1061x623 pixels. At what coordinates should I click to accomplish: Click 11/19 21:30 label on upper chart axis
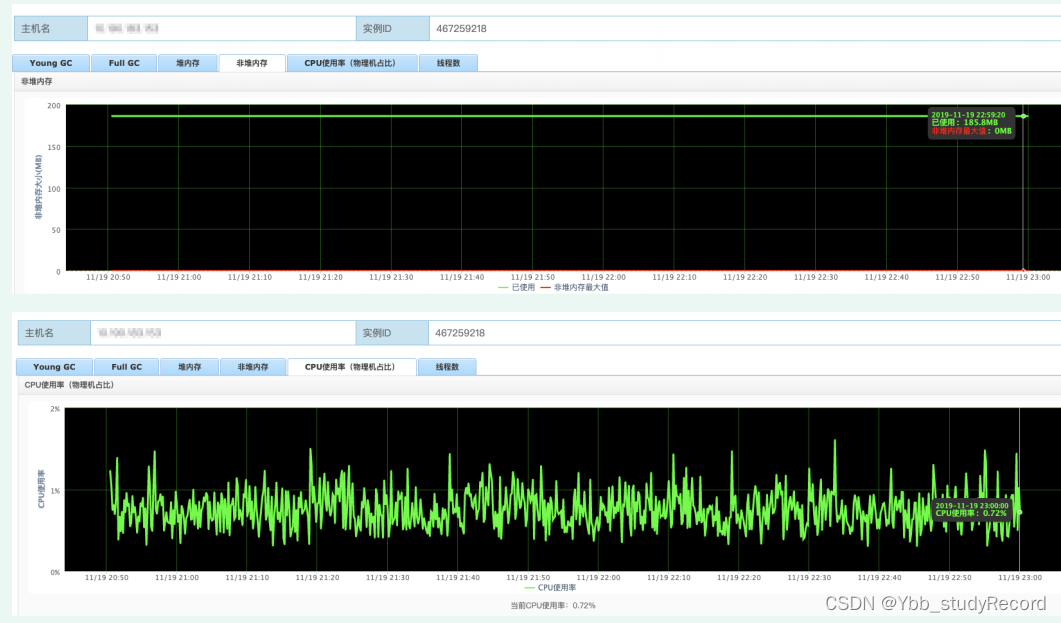pyautogui.click(x=391, y=277)
